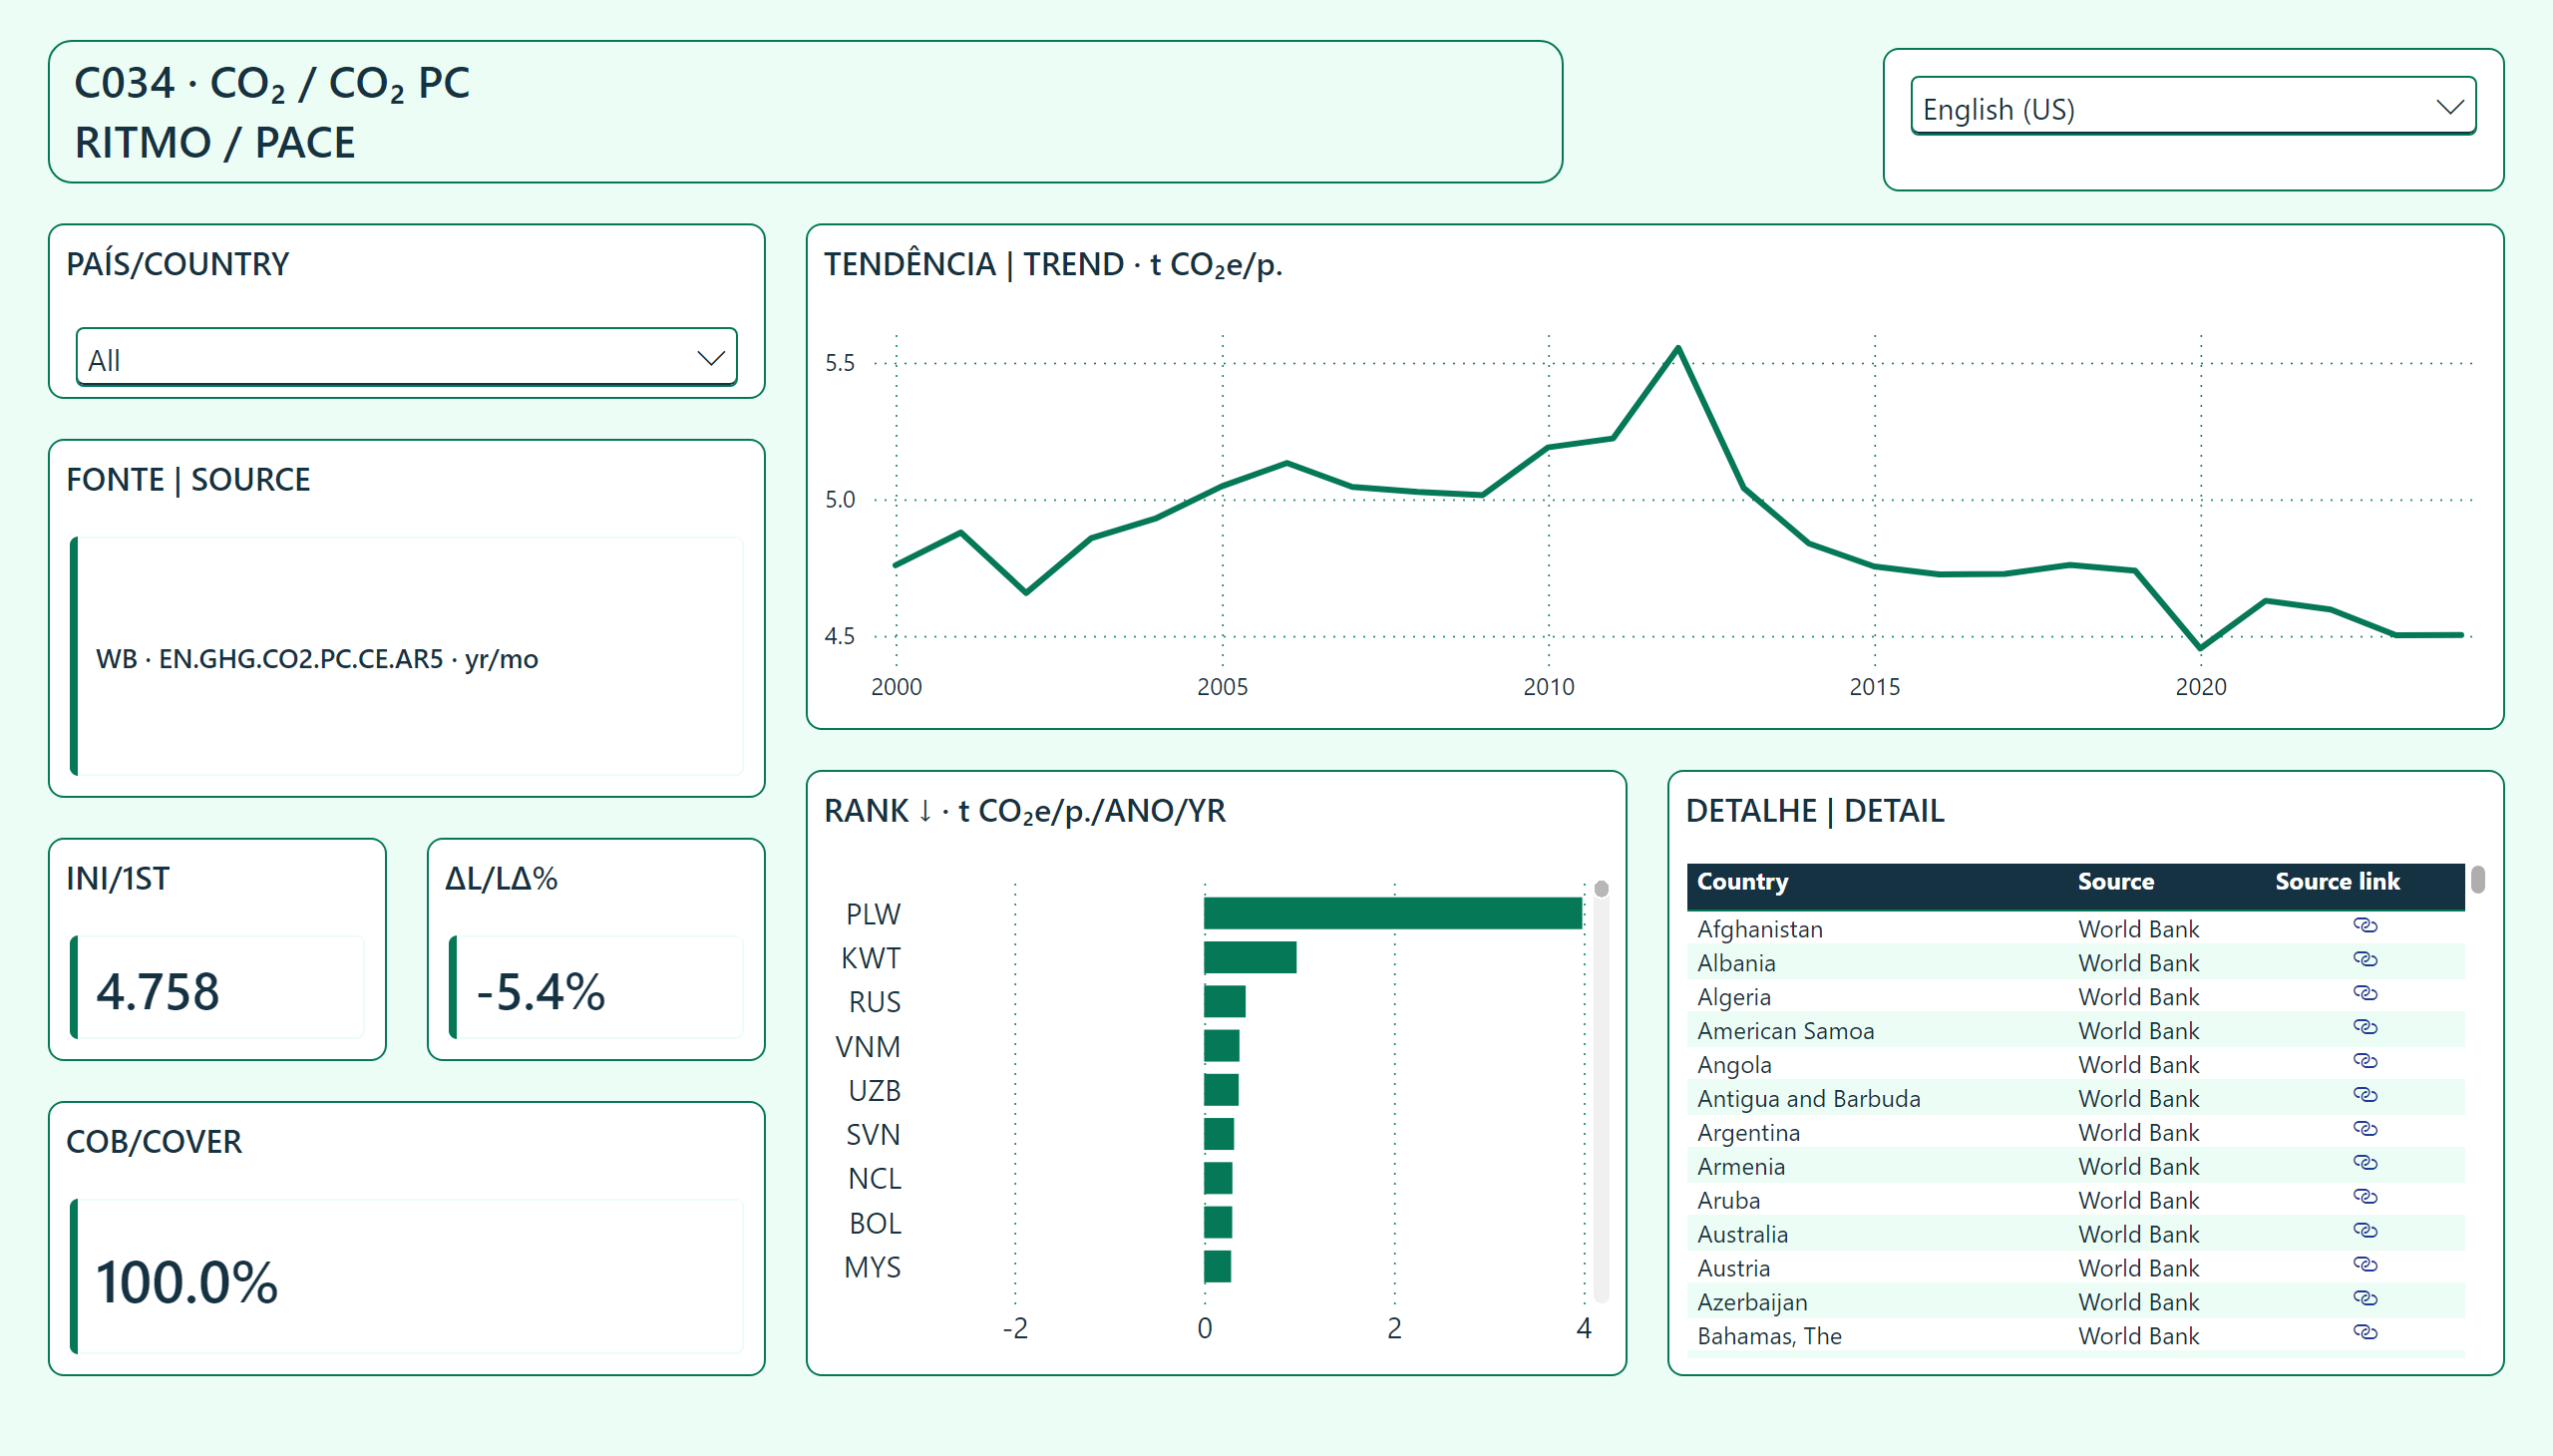2553x1456 pixels.
Task: Click the trend line peak near 2012
Action: (1678, 348)
